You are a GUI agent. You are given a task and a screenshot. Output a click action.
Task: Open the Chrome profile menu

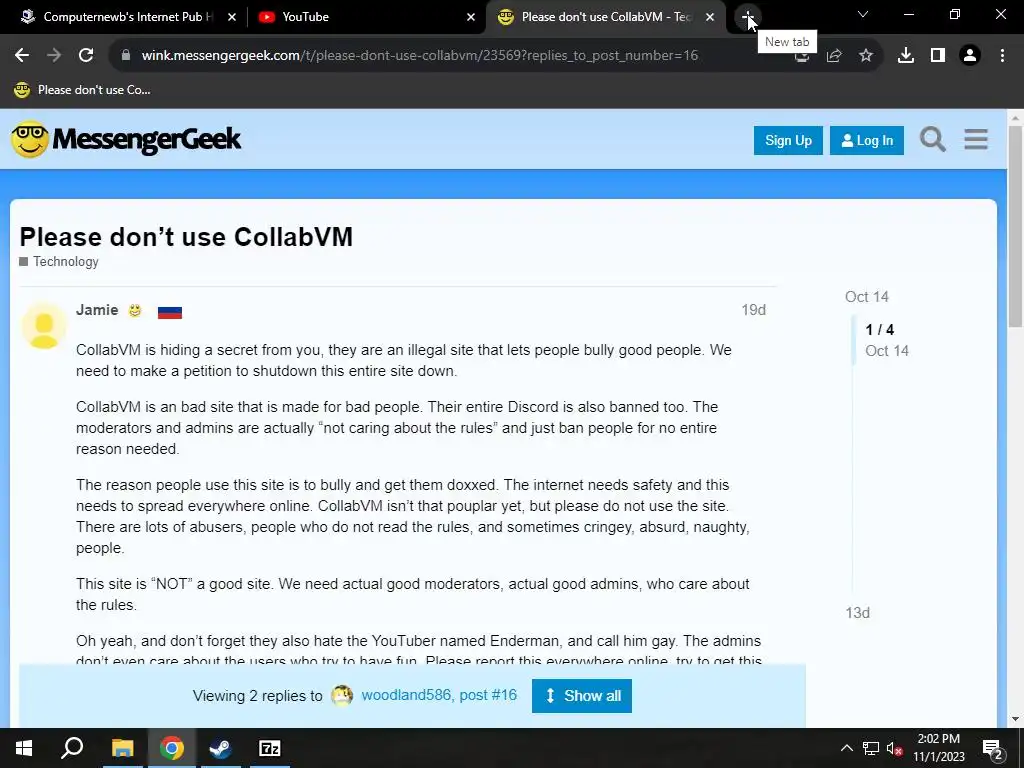click(970, 56)
